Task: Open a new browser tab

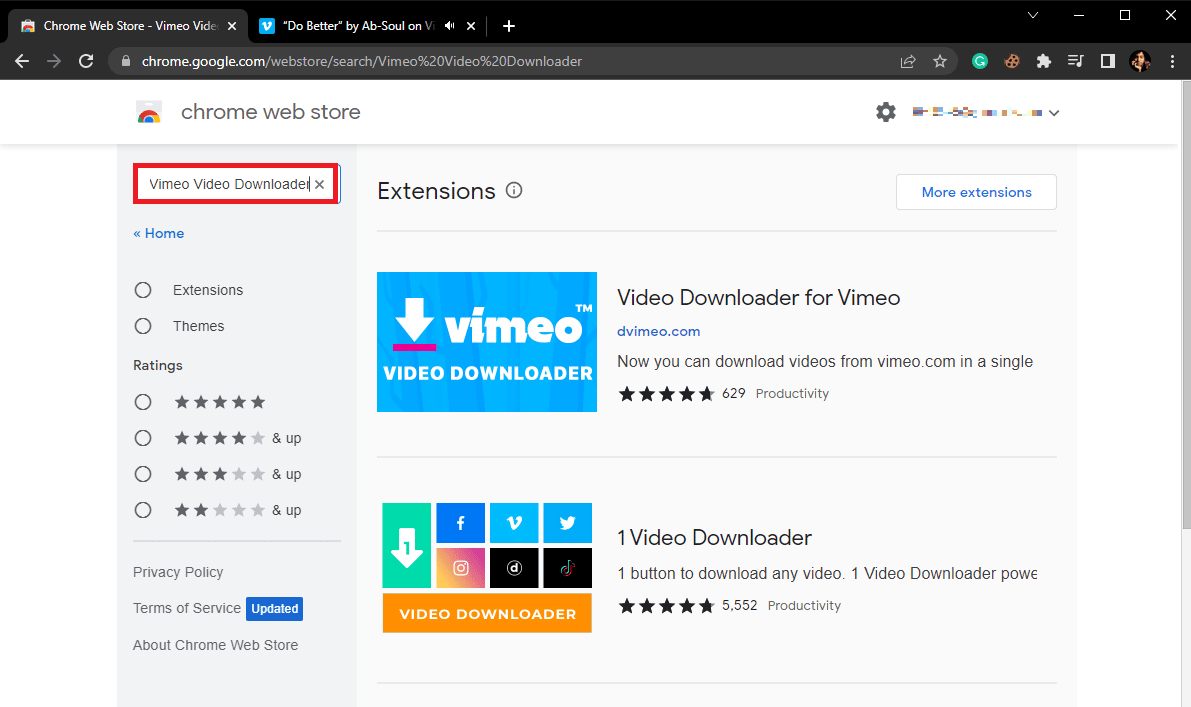Action: coord(509,26)
